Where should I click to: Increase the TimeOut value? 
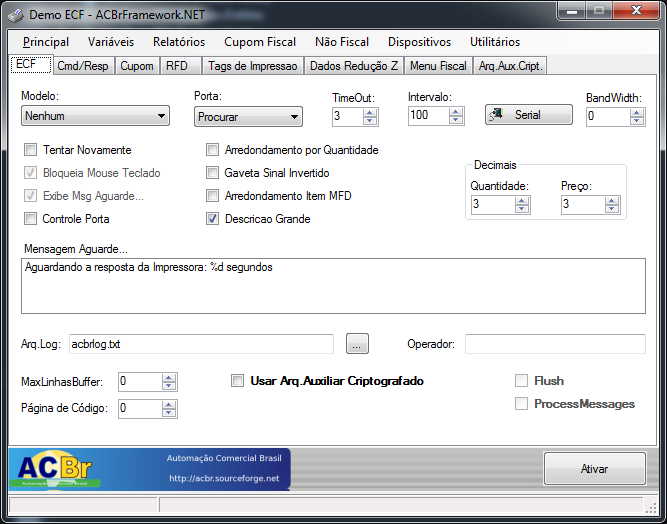(370, 113)
